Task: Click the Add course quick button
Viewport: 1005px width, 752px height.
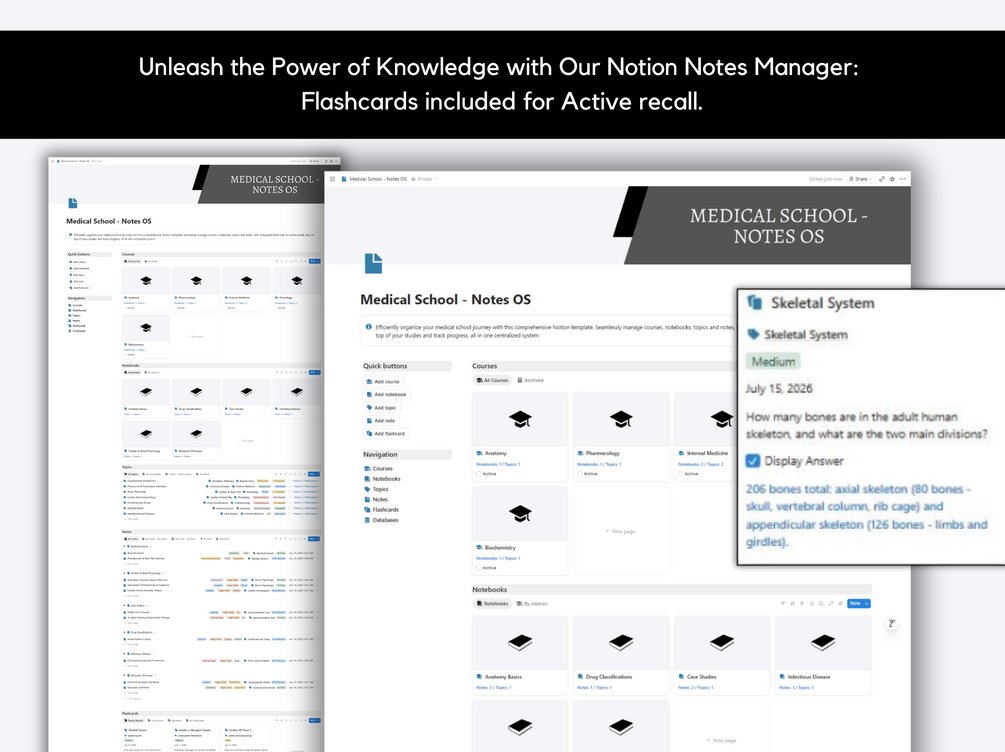Action: [383, 381]
